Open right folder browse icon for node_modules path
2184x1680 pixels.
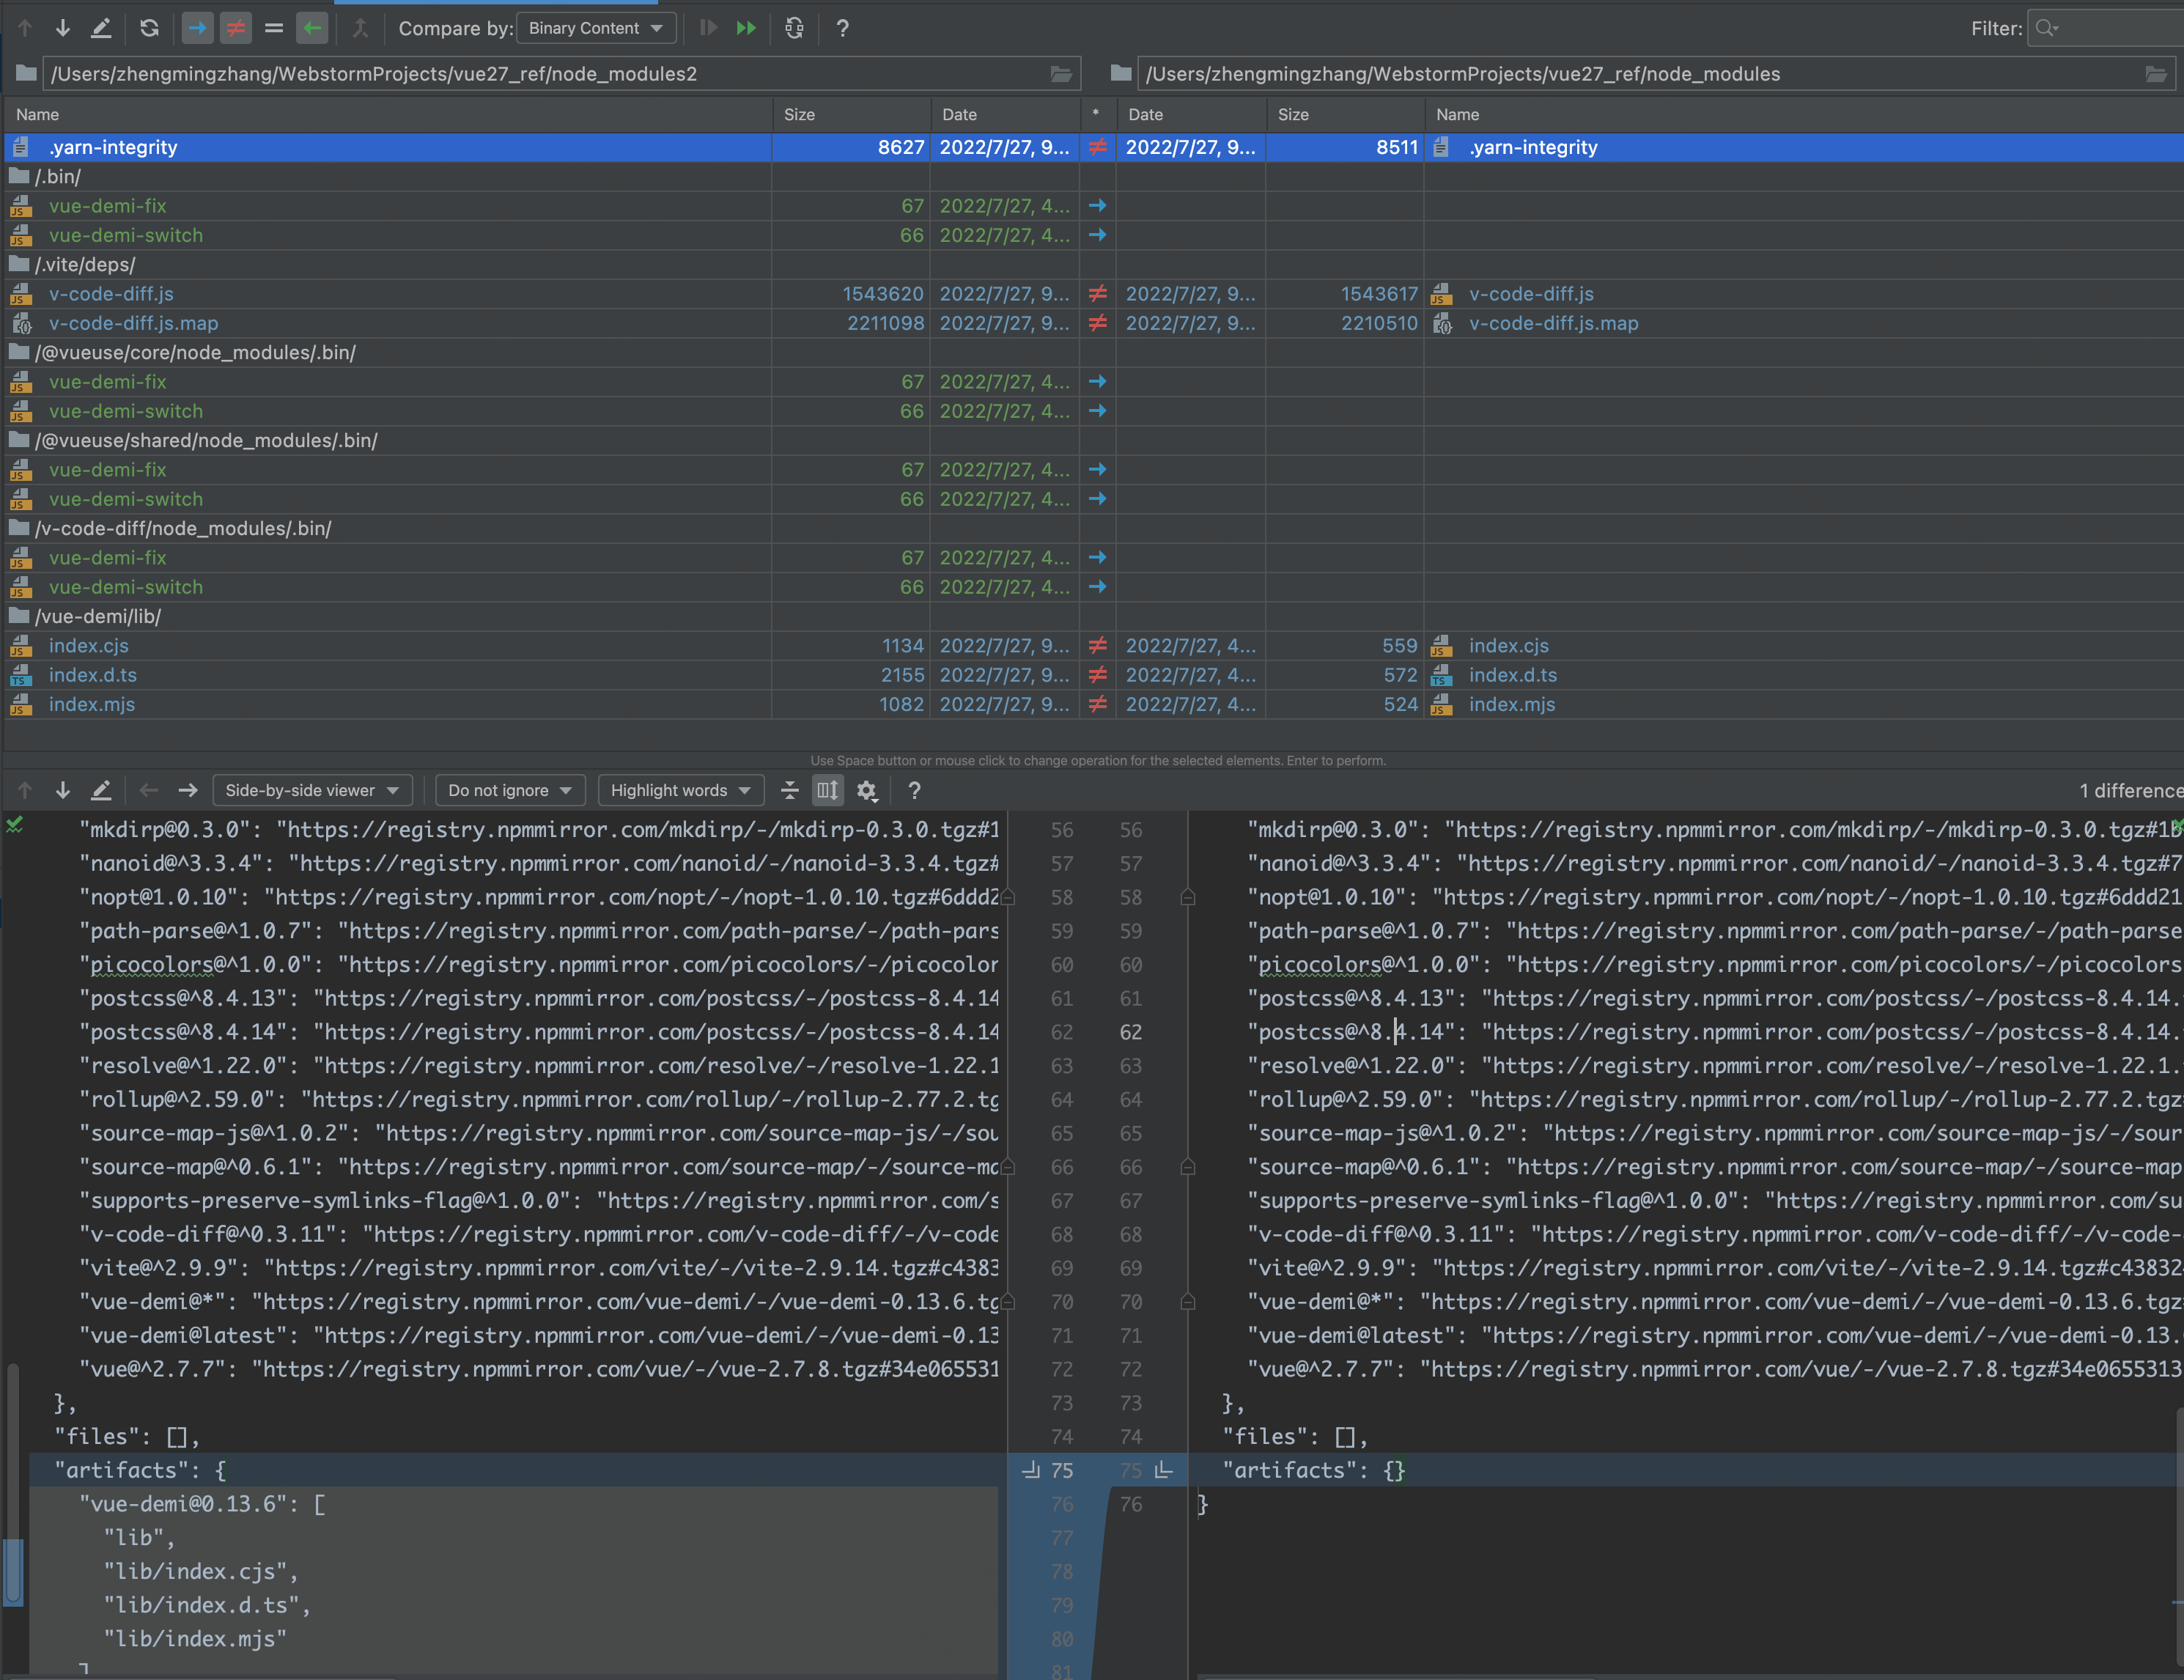(2155, 74)
